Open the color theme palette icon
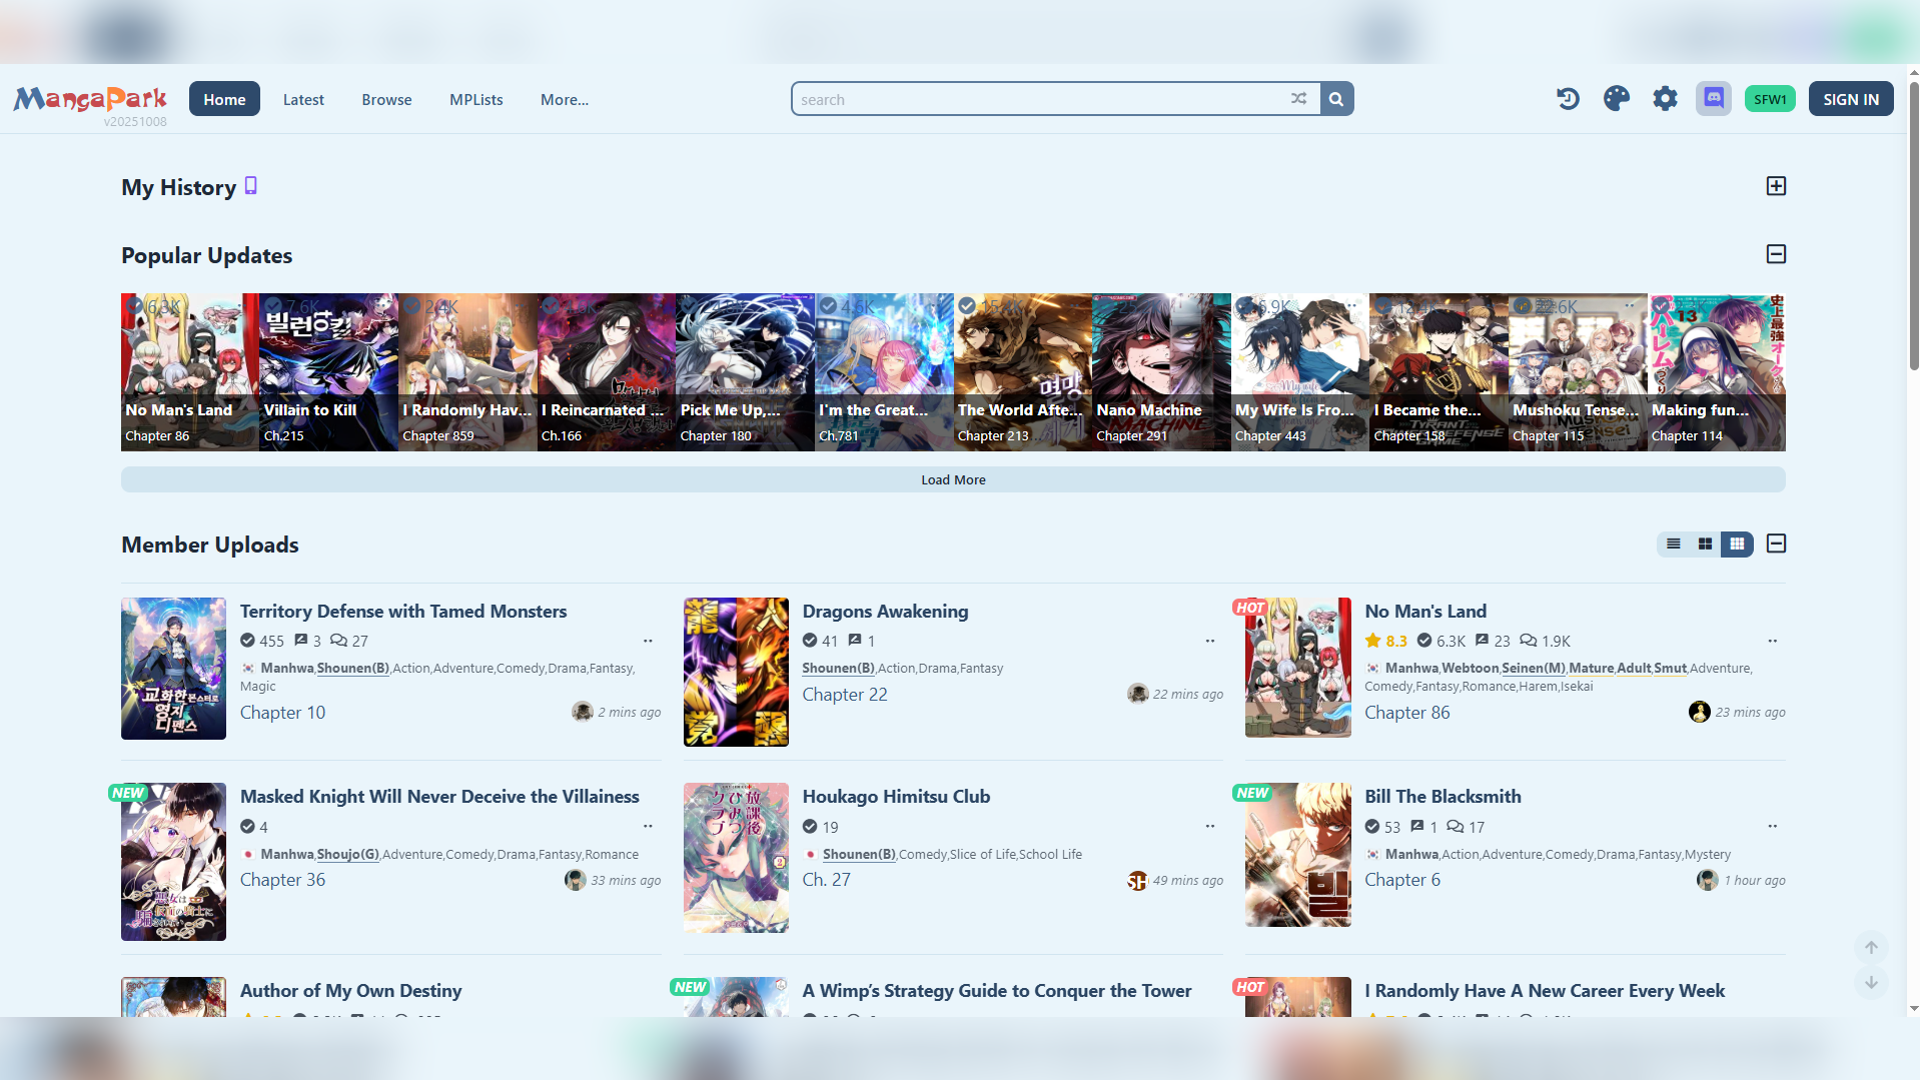This screenshot has height=1080, width=1920. tap(1616, 99)
